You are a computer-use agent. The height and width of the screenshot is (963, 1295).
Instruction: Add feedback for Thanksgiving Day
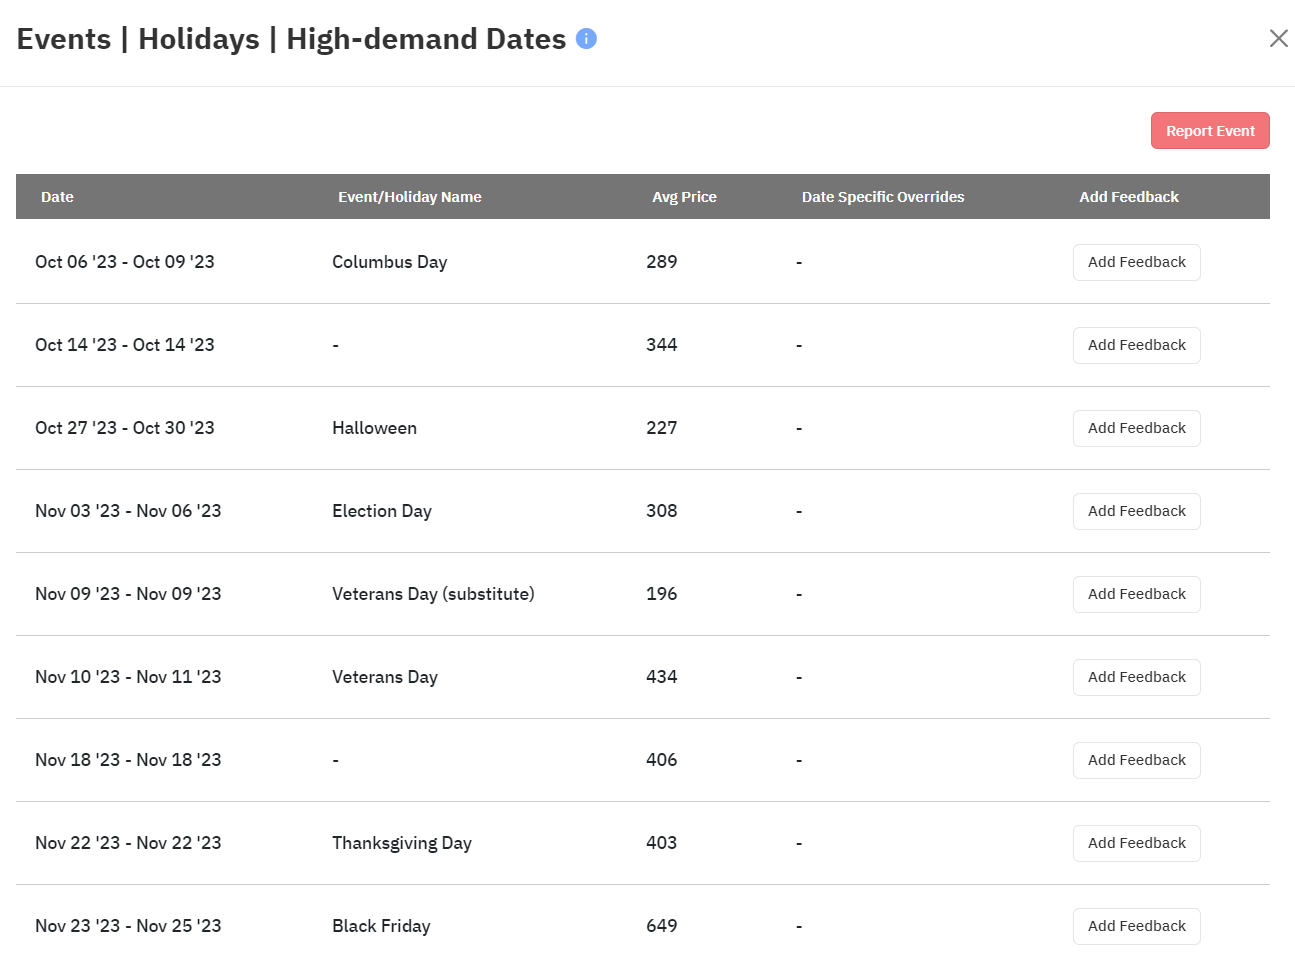tap(1137, 843)
